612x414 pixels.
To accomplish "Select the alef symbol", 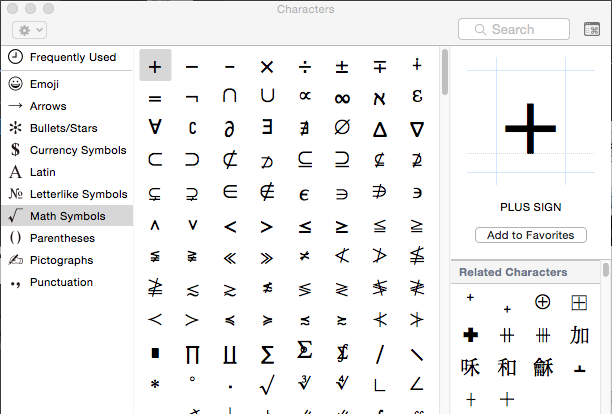I will 379,98.
